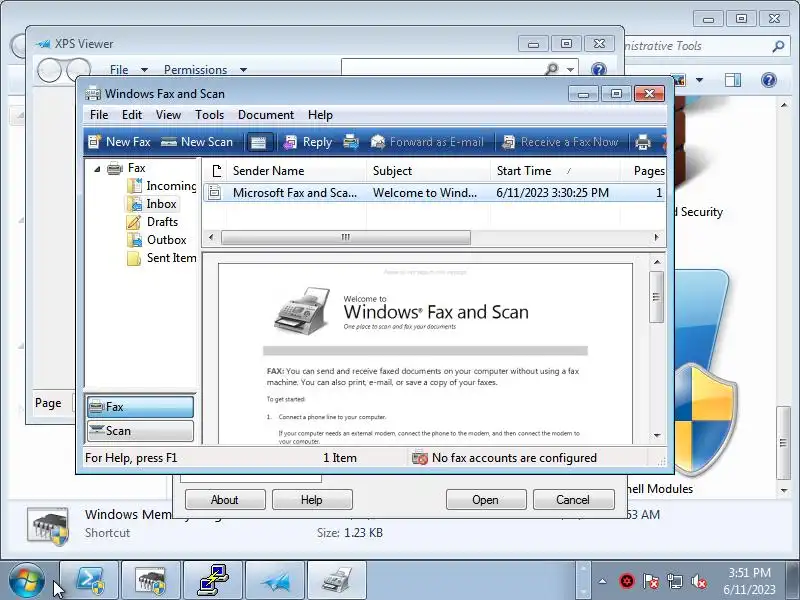
Task: Collapse the Fax tree node
Action: point(97,168)
